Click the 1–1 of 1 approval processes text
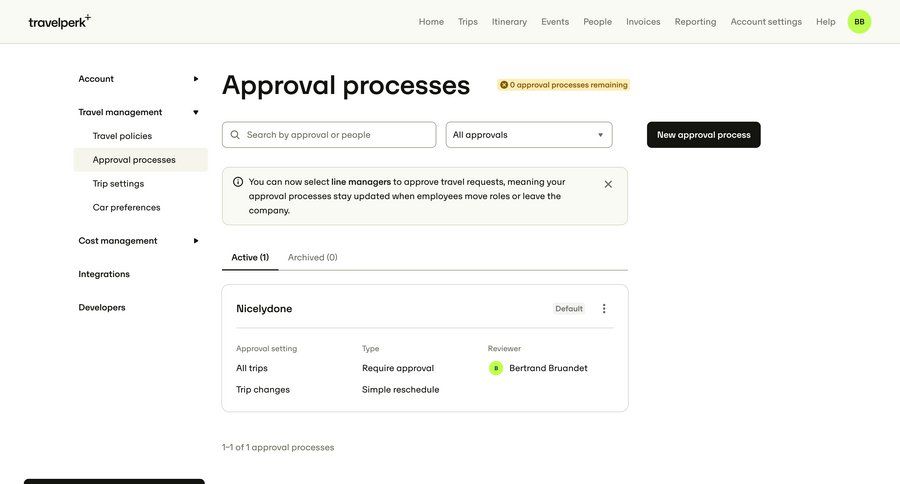 [278, 447]
